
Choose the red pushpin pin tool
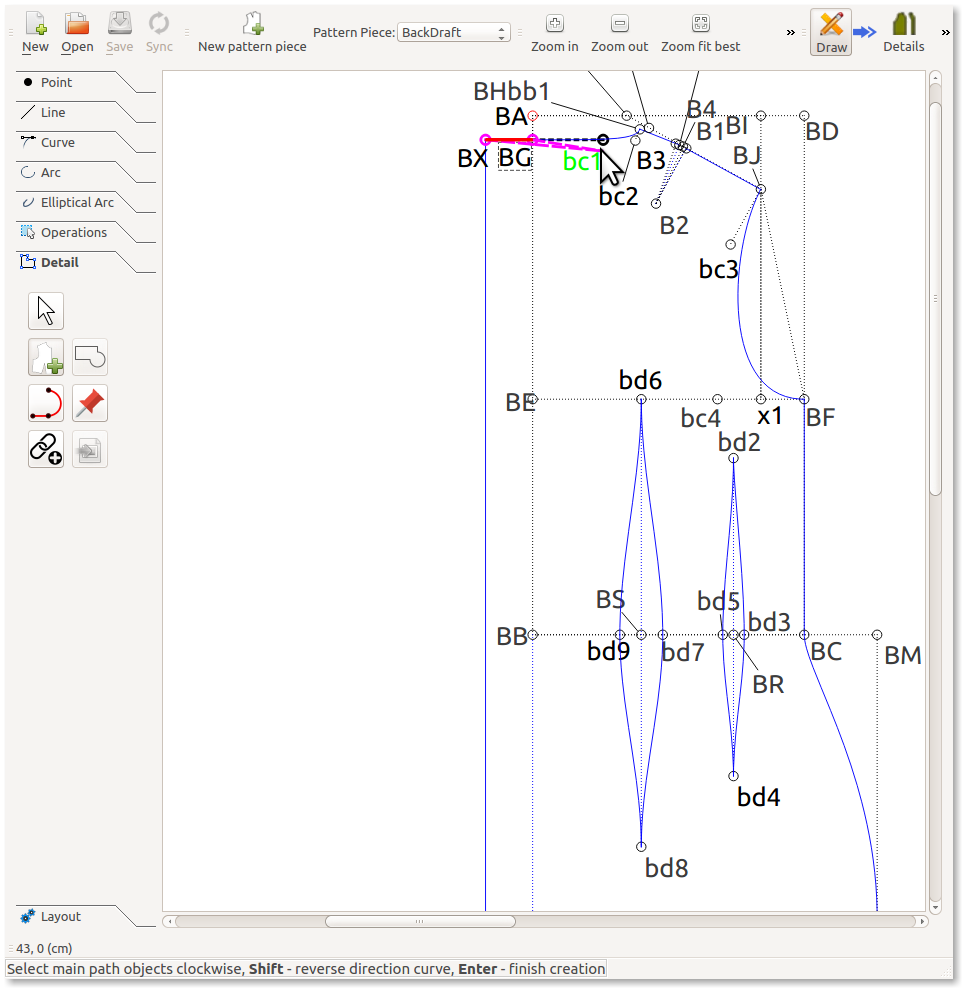[90, 403]
